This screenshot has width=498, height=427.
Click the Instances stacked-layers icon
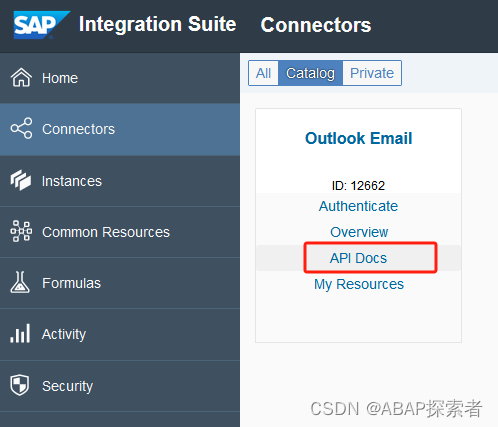21,180
